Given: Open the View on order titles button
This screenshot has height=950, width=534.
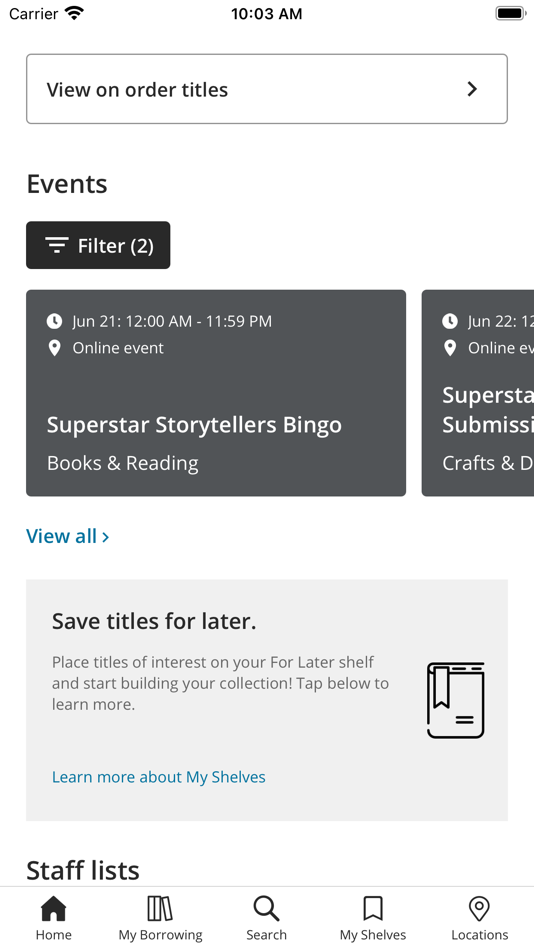Looking at the screenshot, I should tap(267, 89).
